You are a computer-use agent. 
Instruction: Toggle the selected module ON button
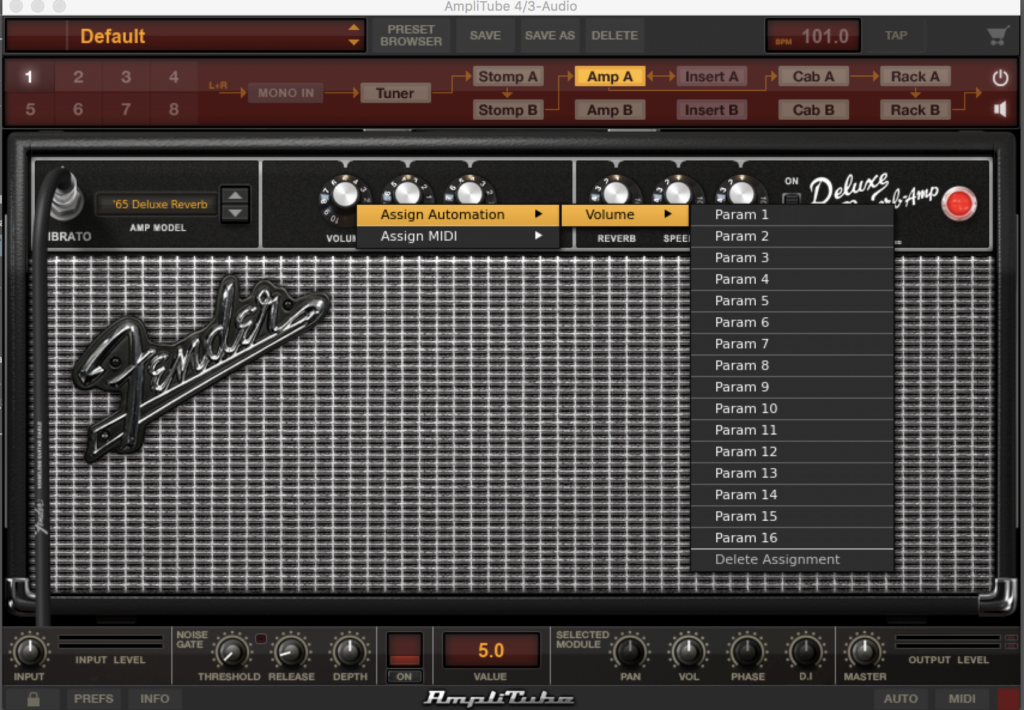click(x=404, y=676)
